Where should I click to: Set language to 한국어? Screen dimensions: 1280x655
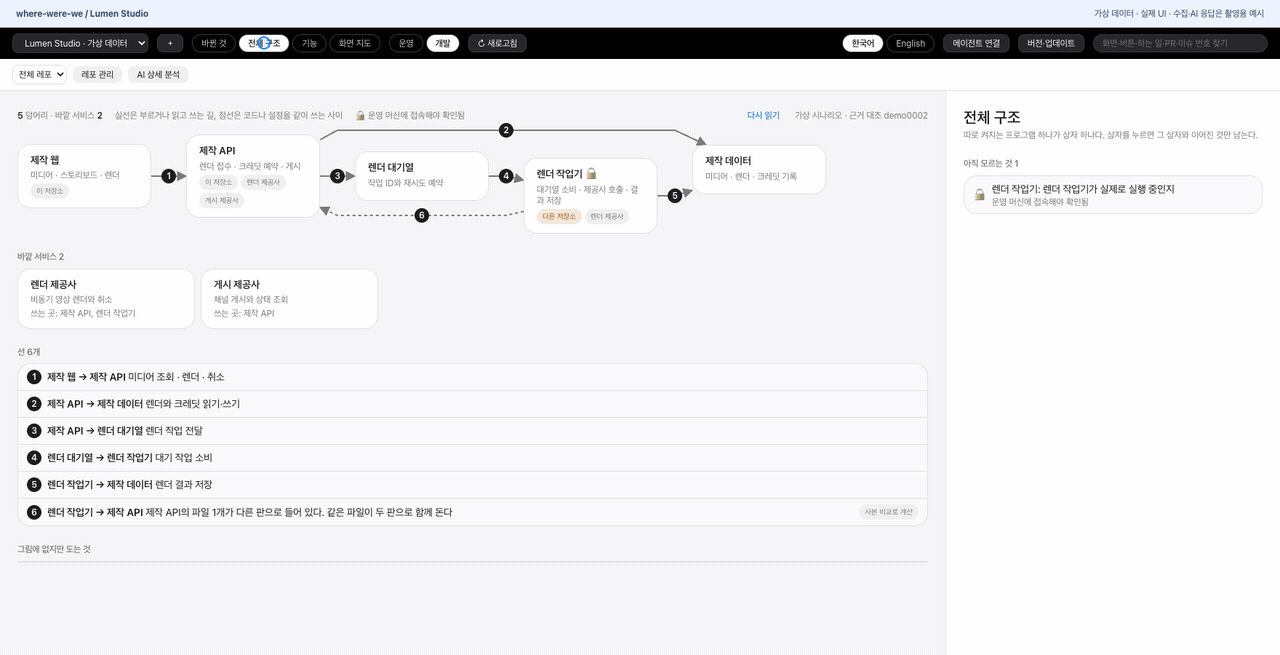point(863,43)
